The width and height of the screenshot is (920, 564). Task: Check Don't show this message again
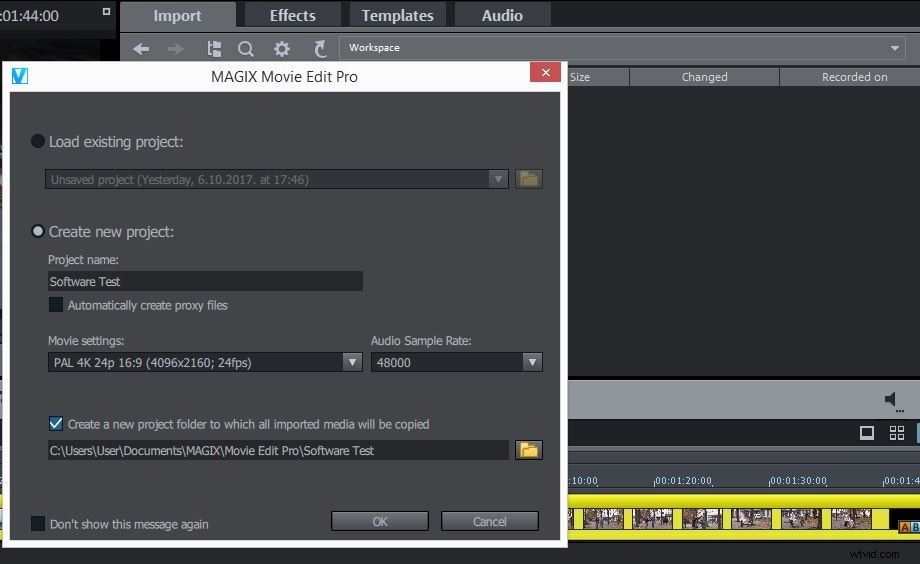(x=38, y=524)
